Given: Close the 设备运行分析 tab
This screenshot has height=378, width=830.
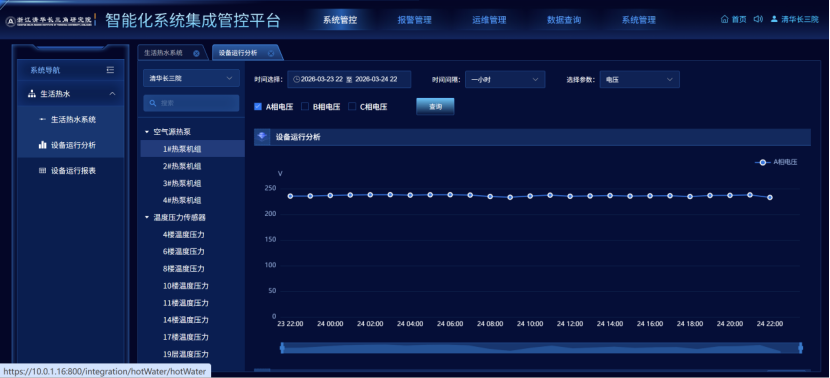Looking at the screenshot, I should pos(270,53).
